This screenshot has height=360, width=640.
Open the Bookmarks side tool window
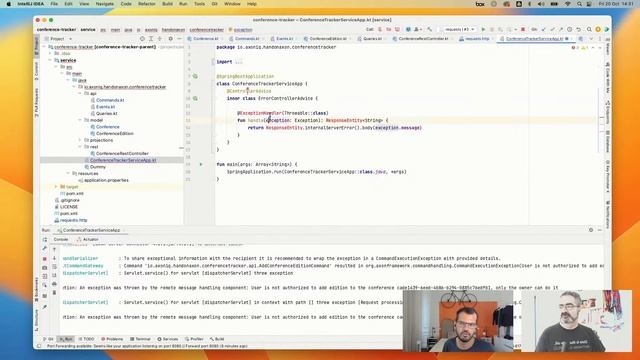pos(36,289)
